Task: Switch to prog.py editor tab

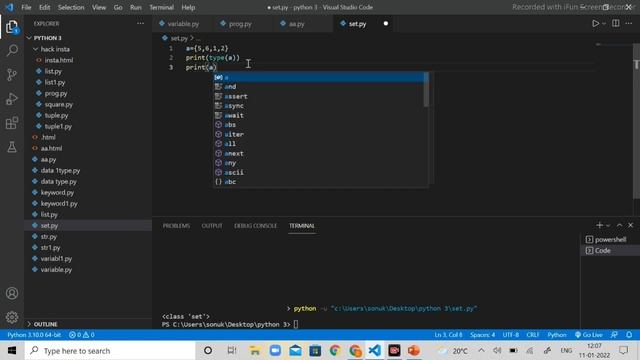Action: [x=240, y=24]
